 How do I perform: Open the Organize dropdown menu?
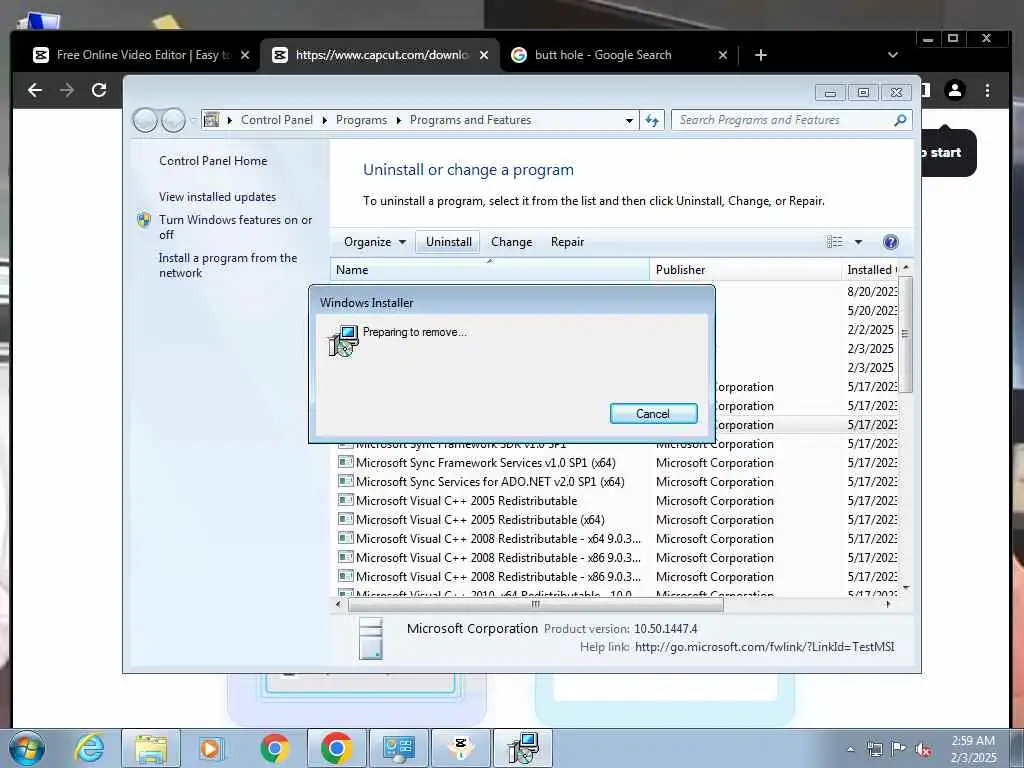(x=375, y=242)
